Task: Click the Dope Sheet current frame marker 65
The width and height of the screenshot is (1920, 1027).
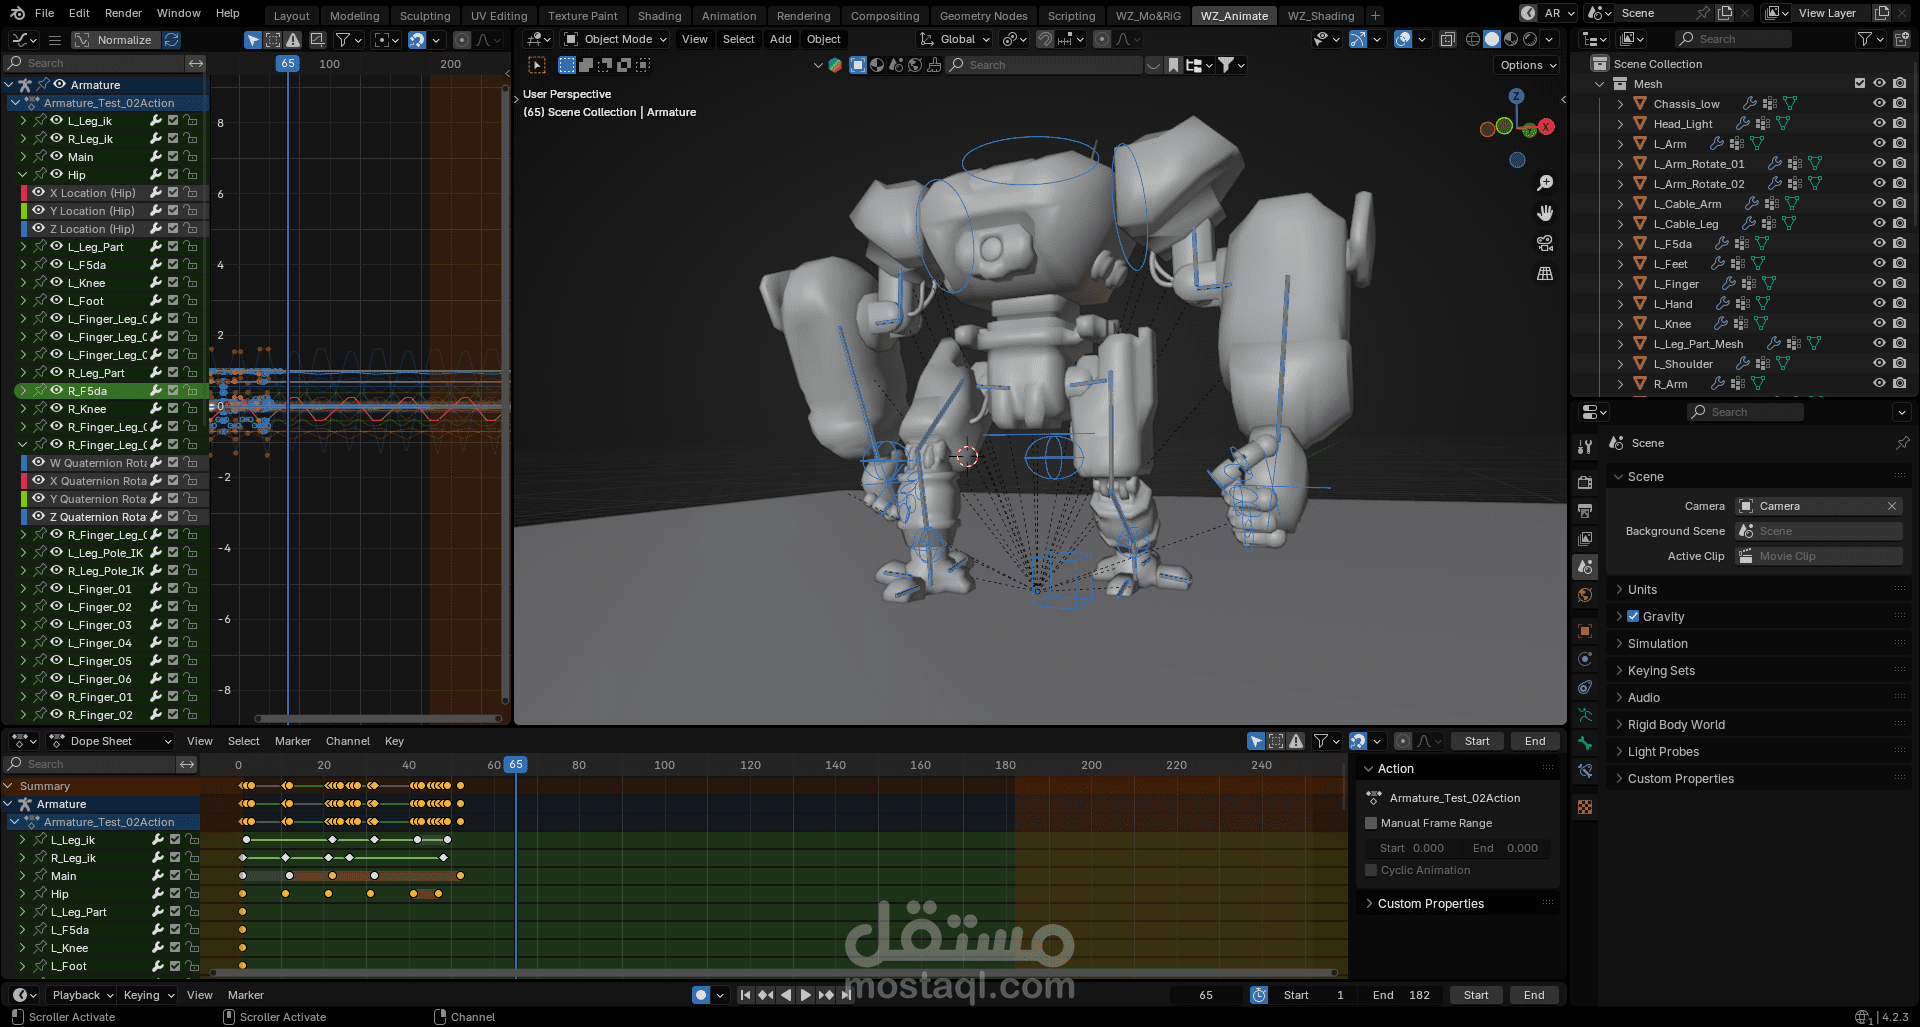Action: 515,765
